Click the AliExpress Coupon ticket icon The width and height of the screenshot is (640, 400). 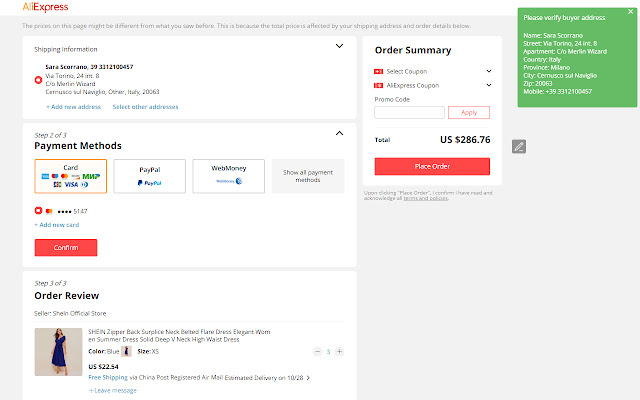pyautogui.click(x=378, y=86)
